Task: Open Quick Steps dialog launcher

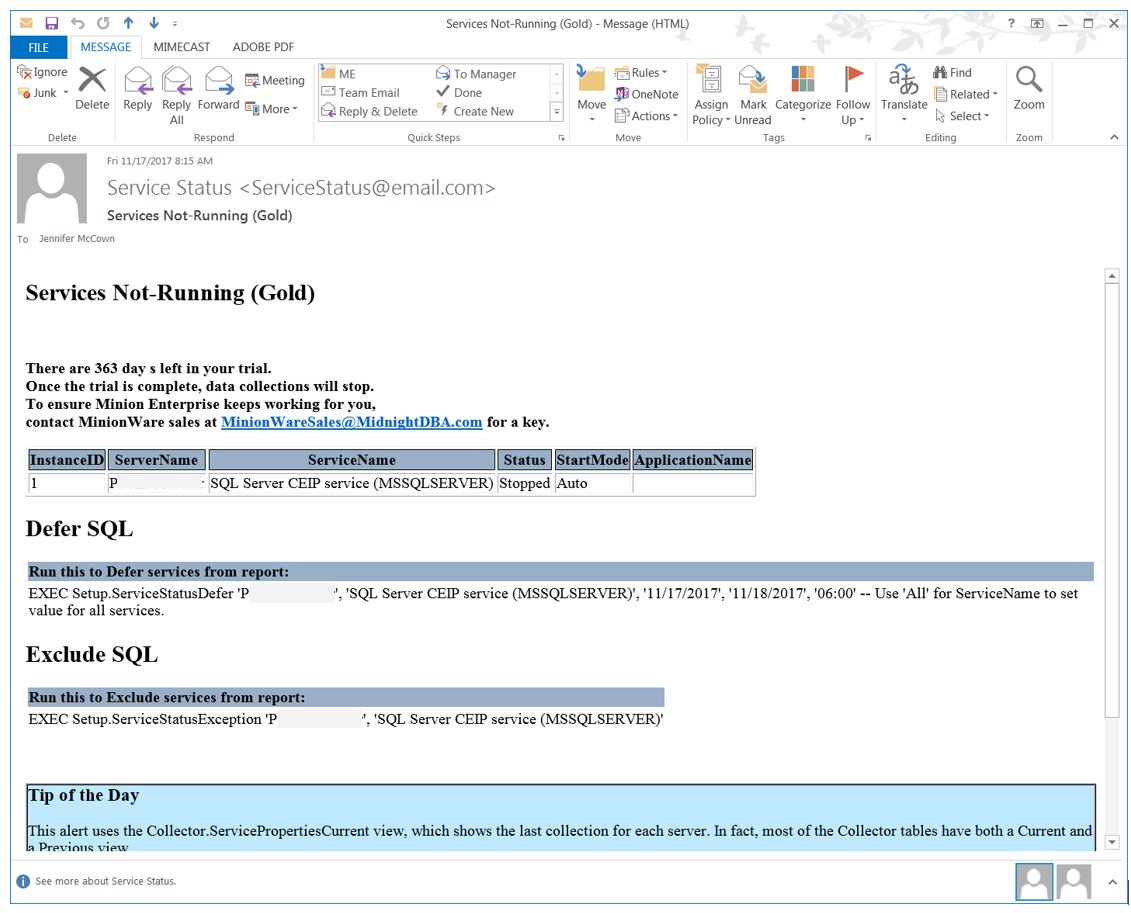Action: (561, 138)
